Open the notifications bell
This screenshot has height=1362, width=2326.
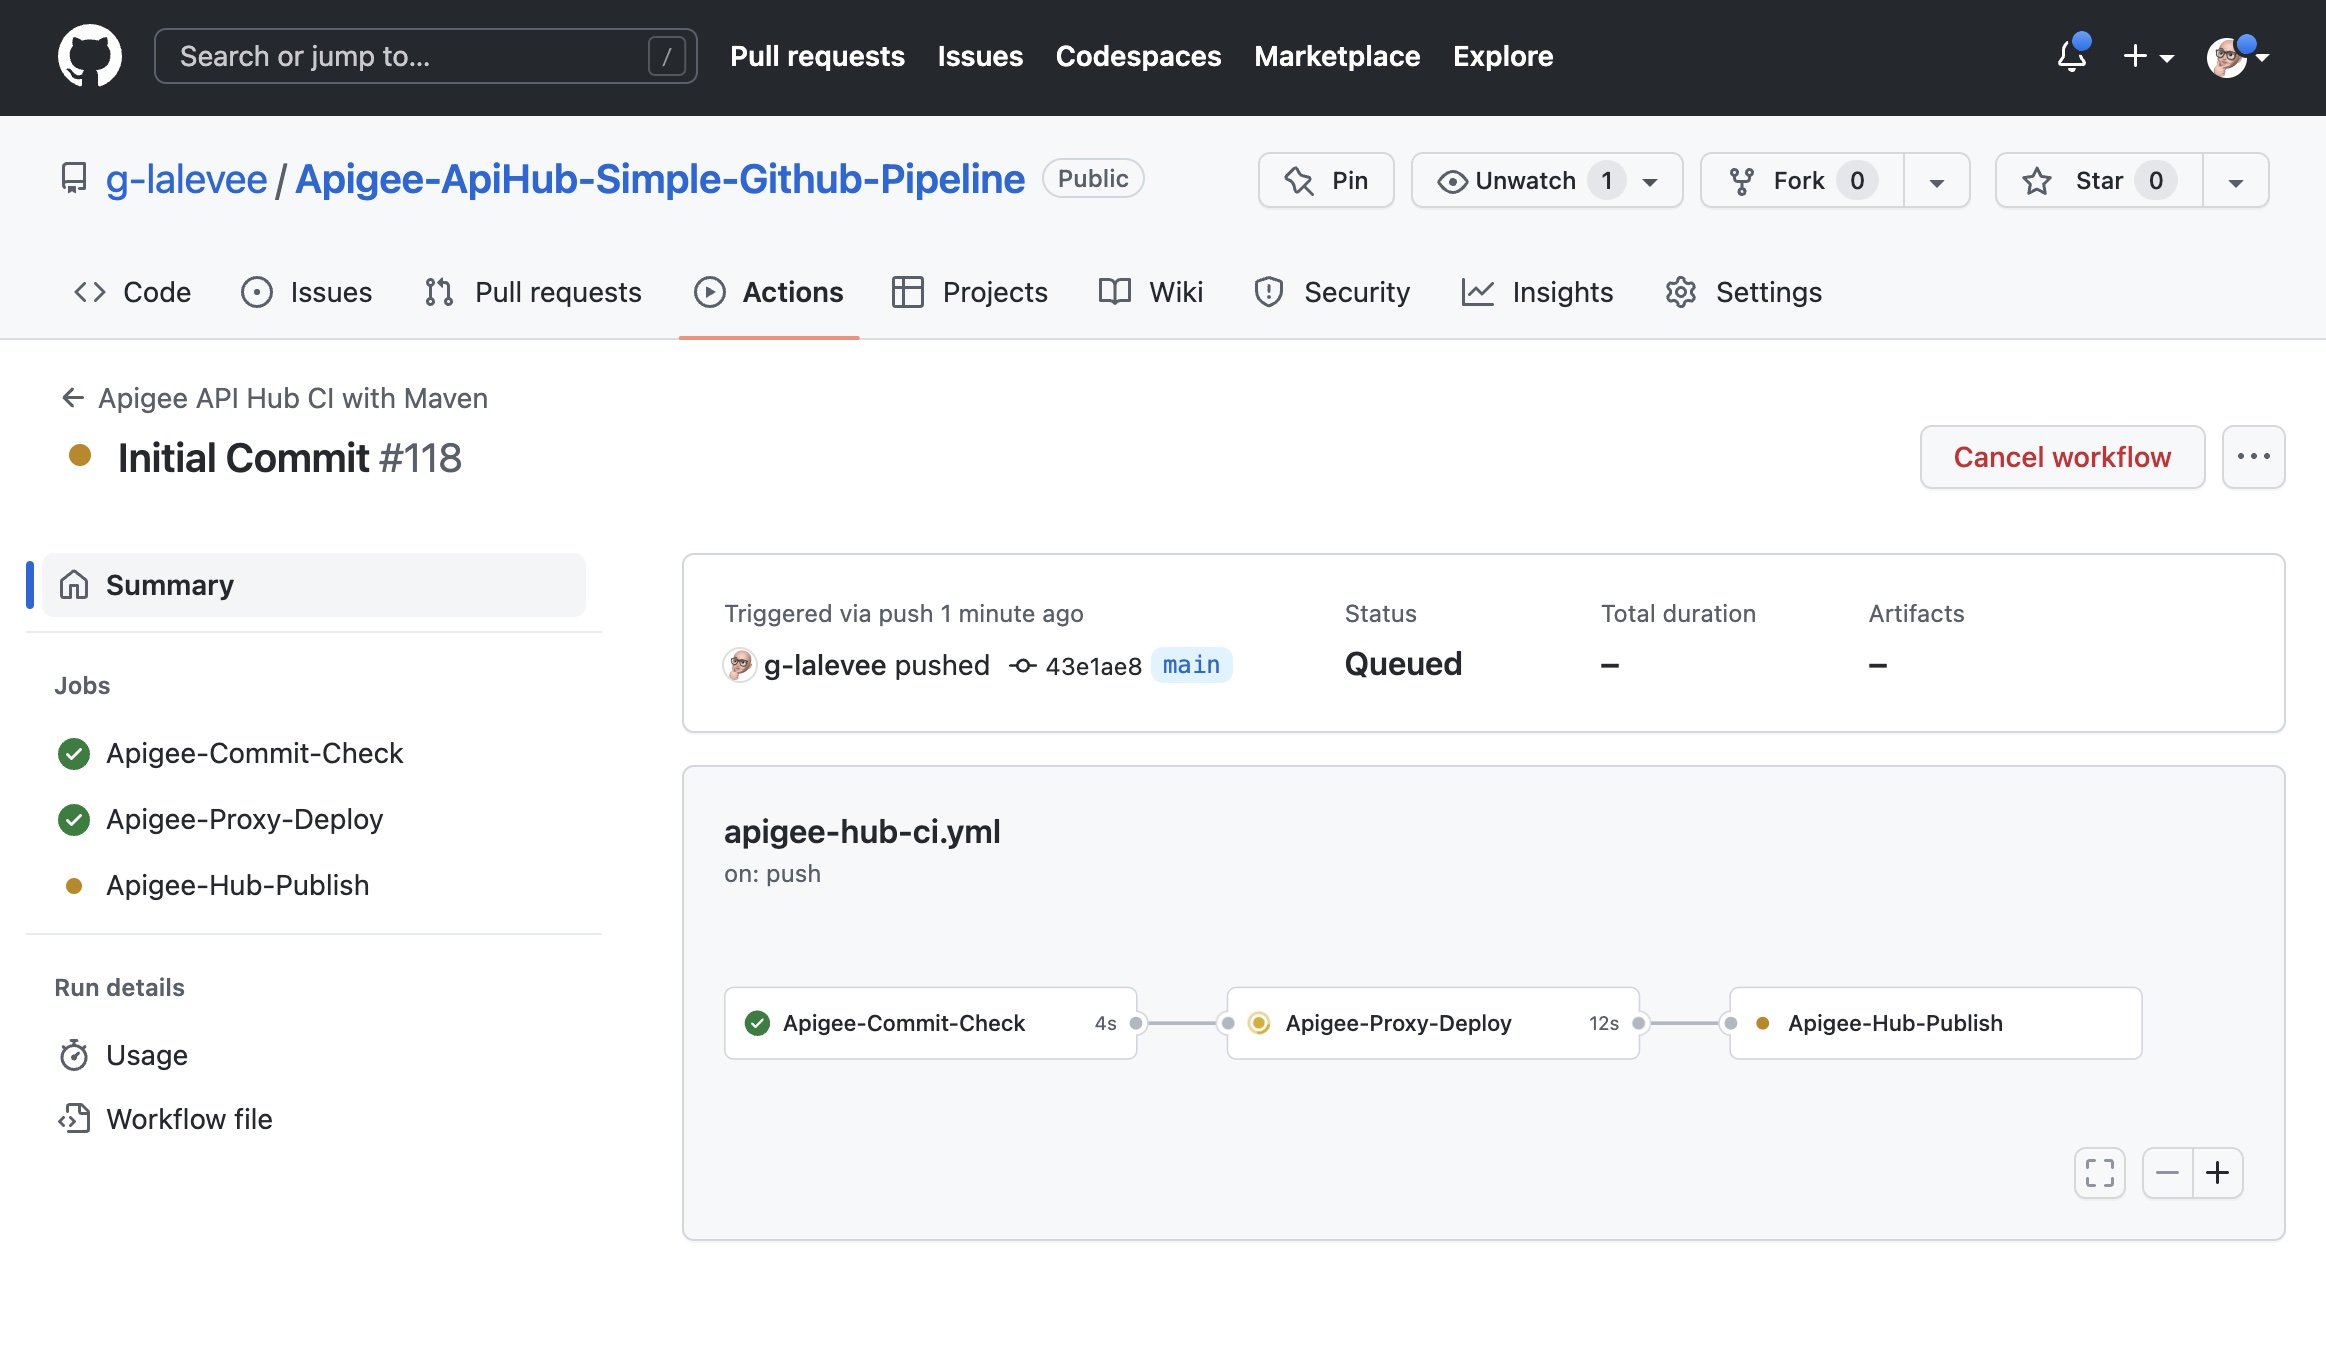pyautogui.click(x=2071, y=56)
